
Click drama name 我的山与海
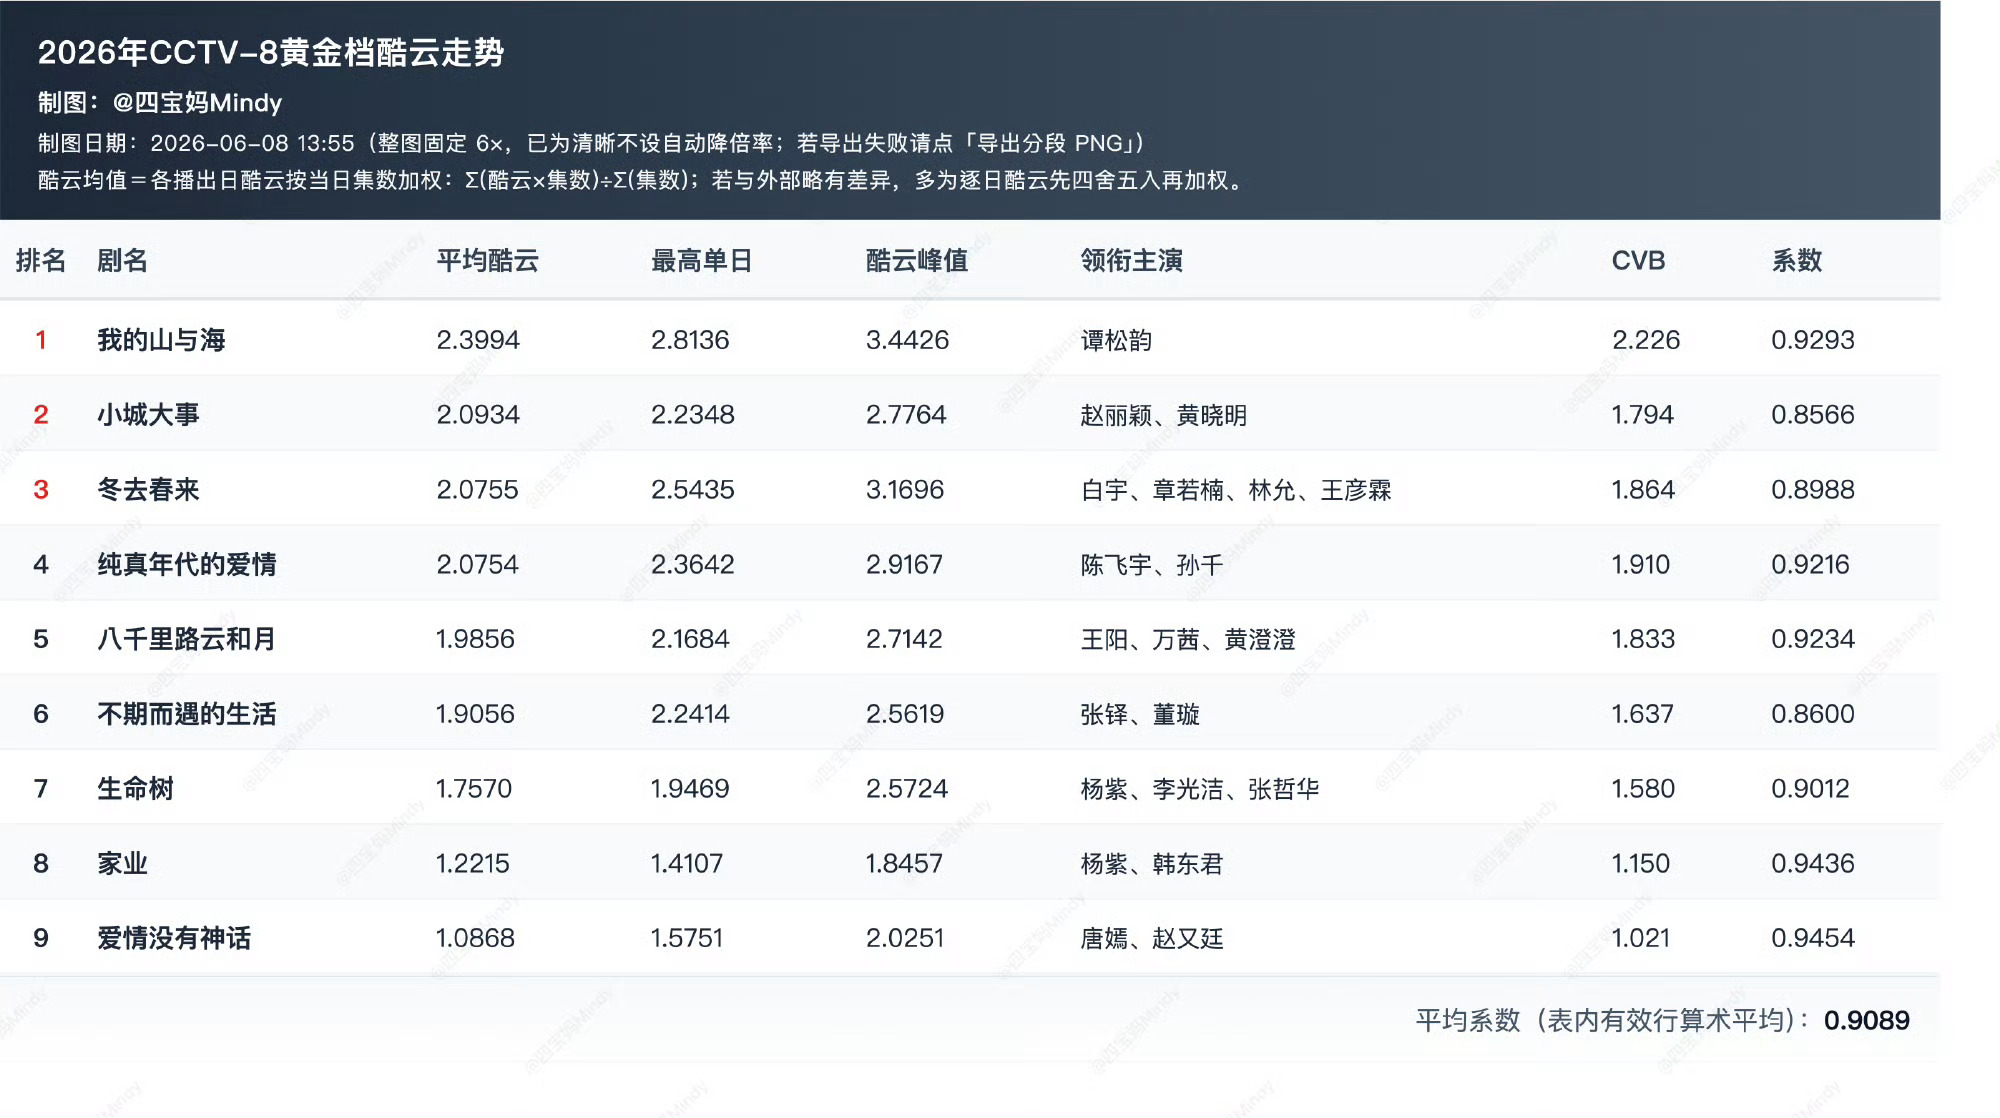[x=161, y=340]
